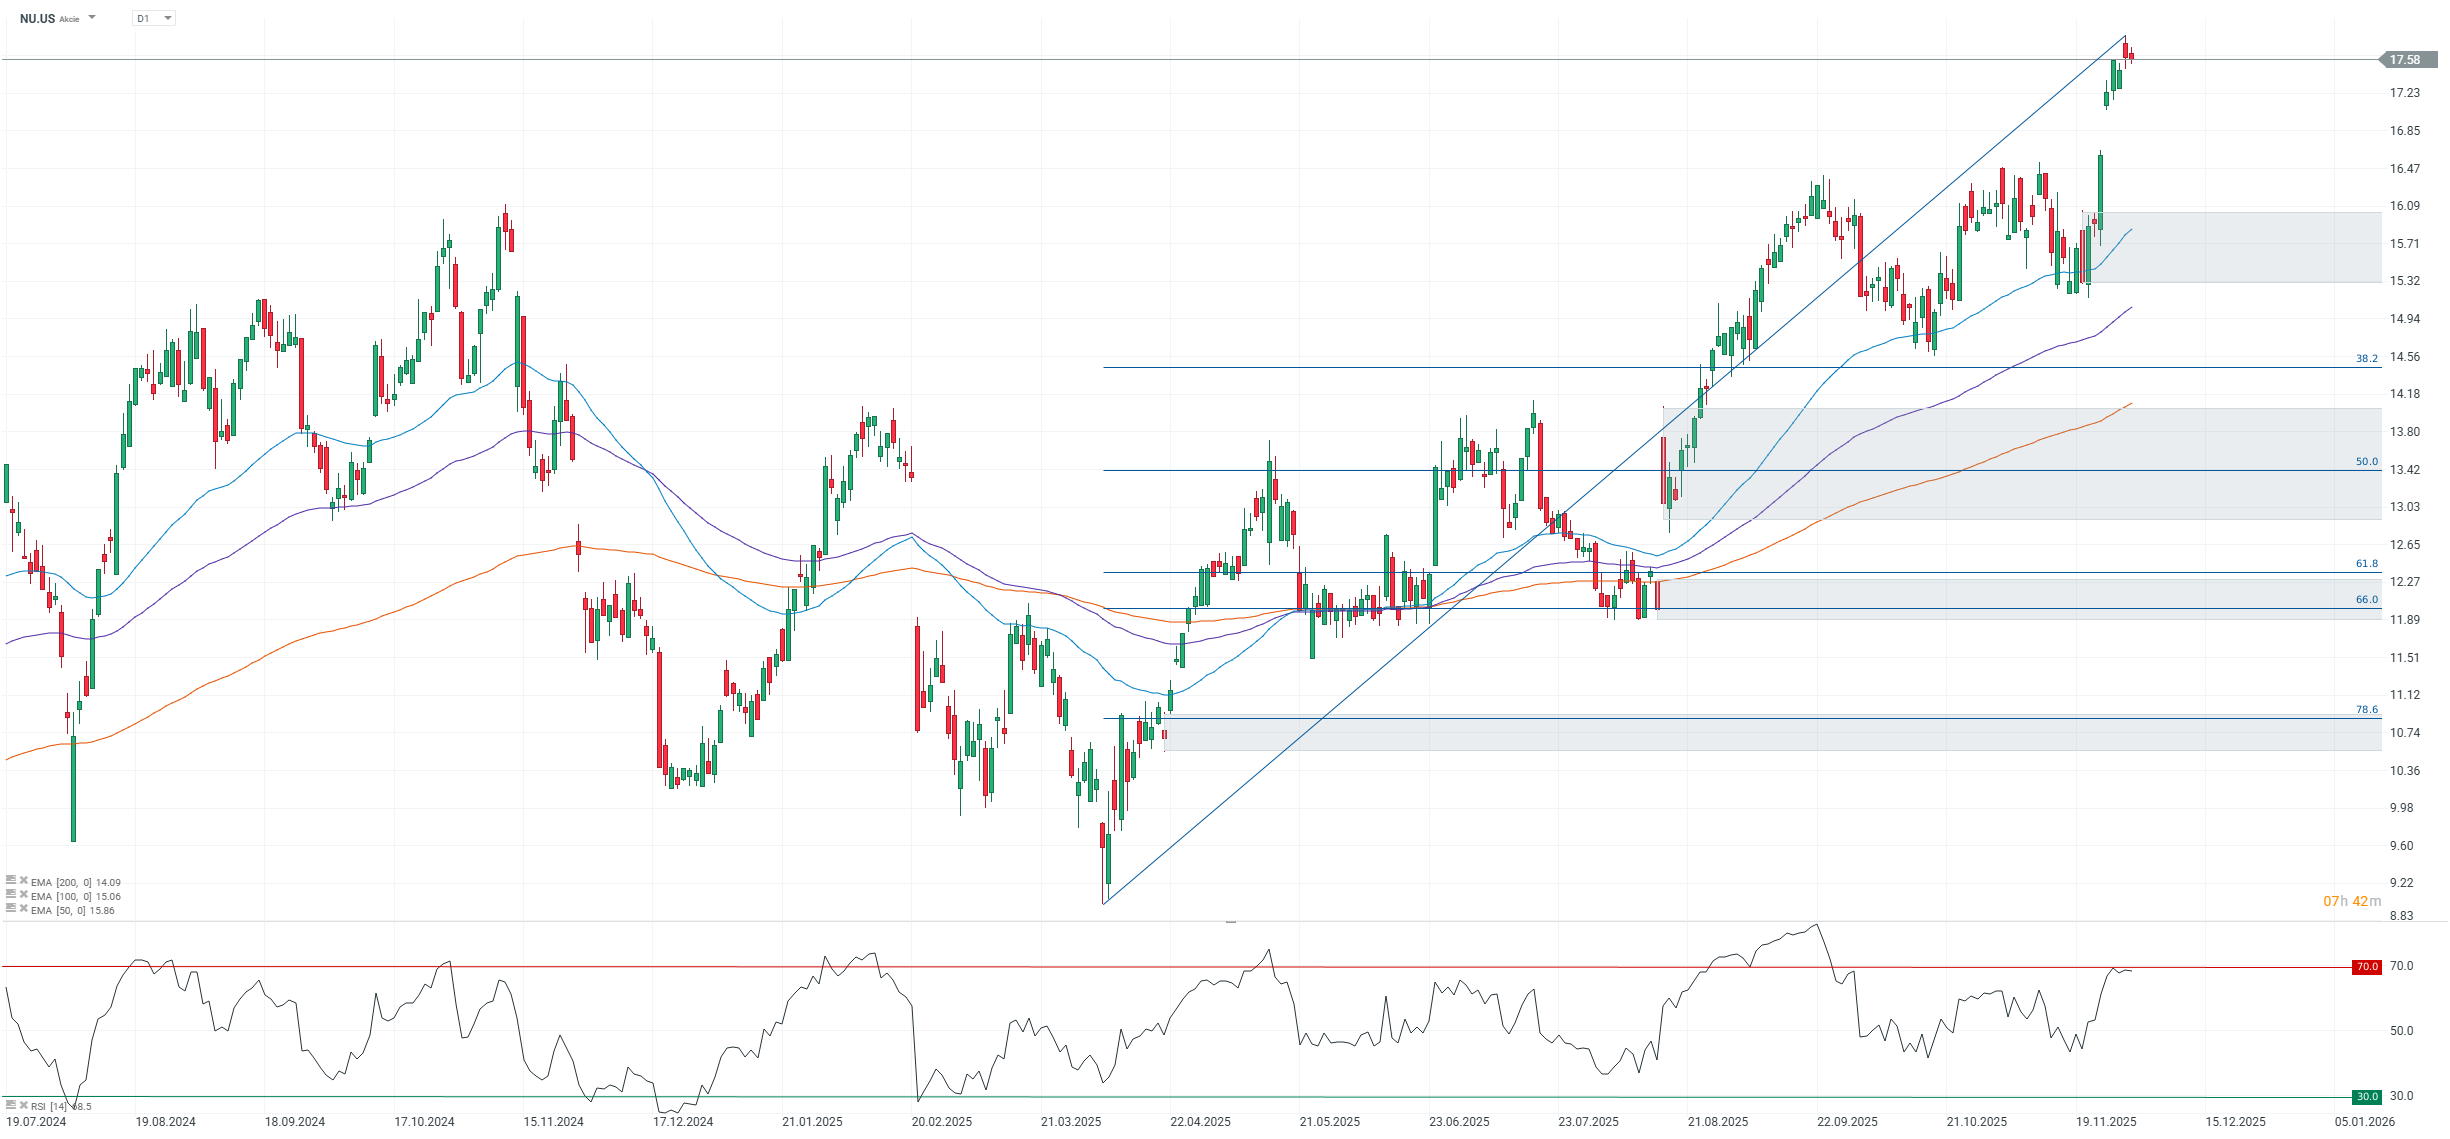Select the red RSI 70.0 level label
This screenshot has height=1139, width=2450.
coord(2366,967)
